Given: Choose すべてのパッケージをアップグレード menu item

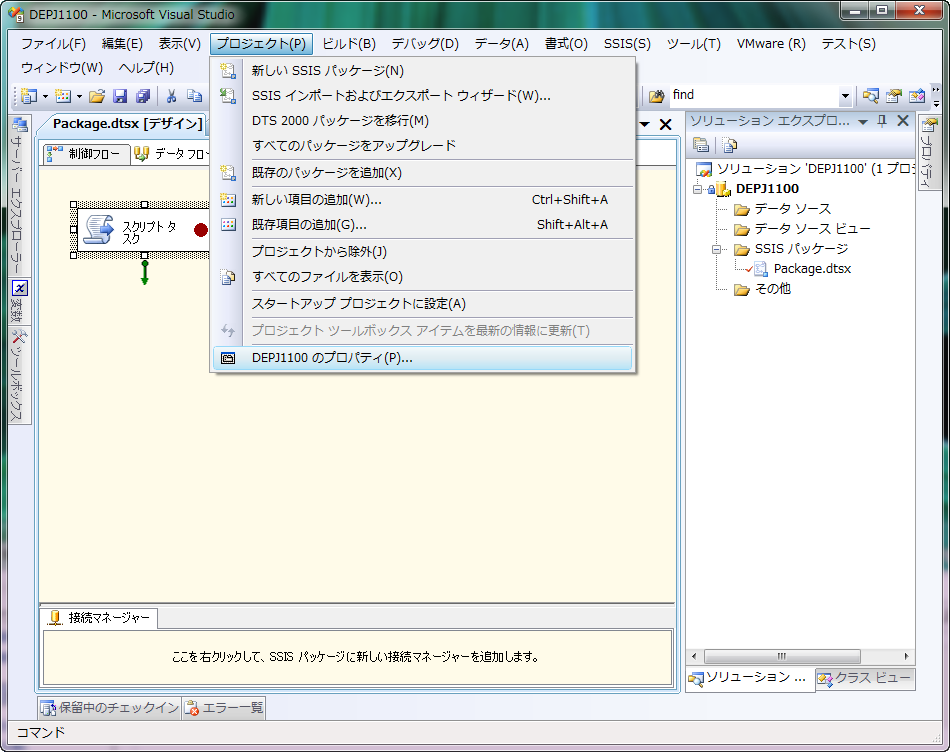Looking at the screenshot, I should tap(422, 145).
